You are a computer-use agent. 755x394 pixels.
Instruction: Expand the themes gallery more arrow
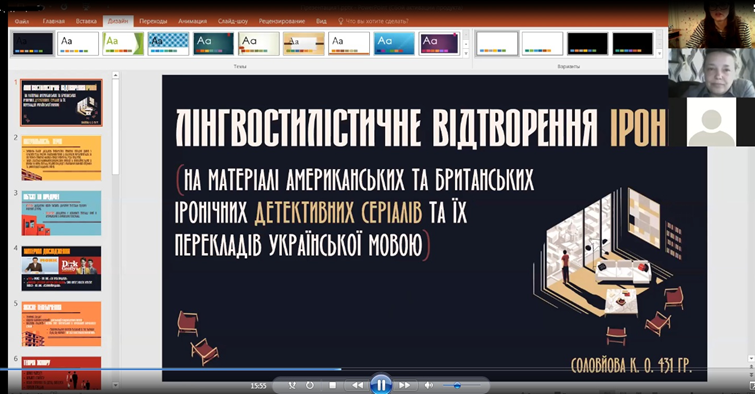pos(466,53)
